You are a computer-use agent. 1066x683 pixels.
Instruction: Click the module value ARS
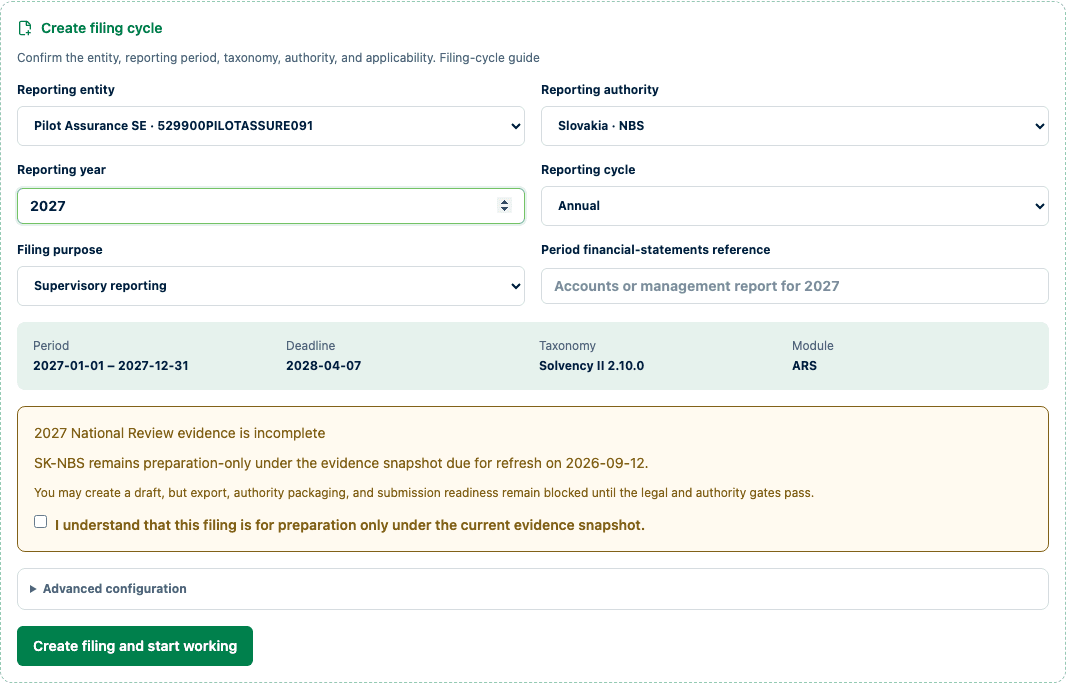pos(804,366)
